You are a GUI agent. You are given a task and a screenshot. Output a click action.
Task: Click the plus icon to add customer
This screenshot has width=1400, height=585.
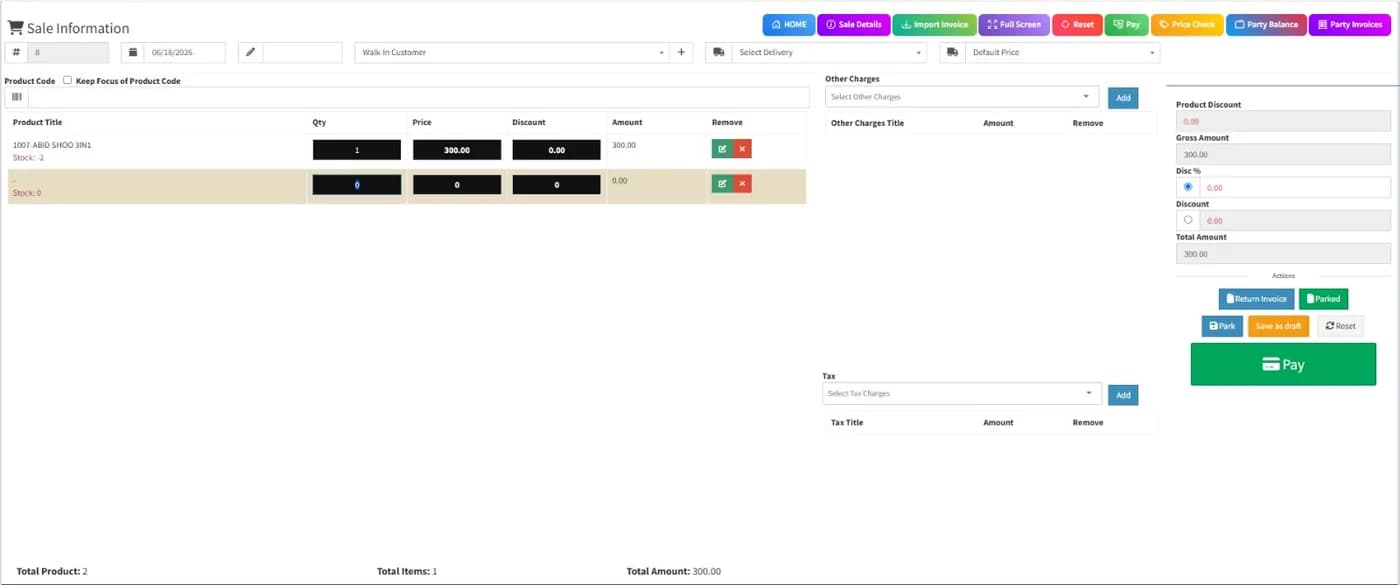(681, 52)
